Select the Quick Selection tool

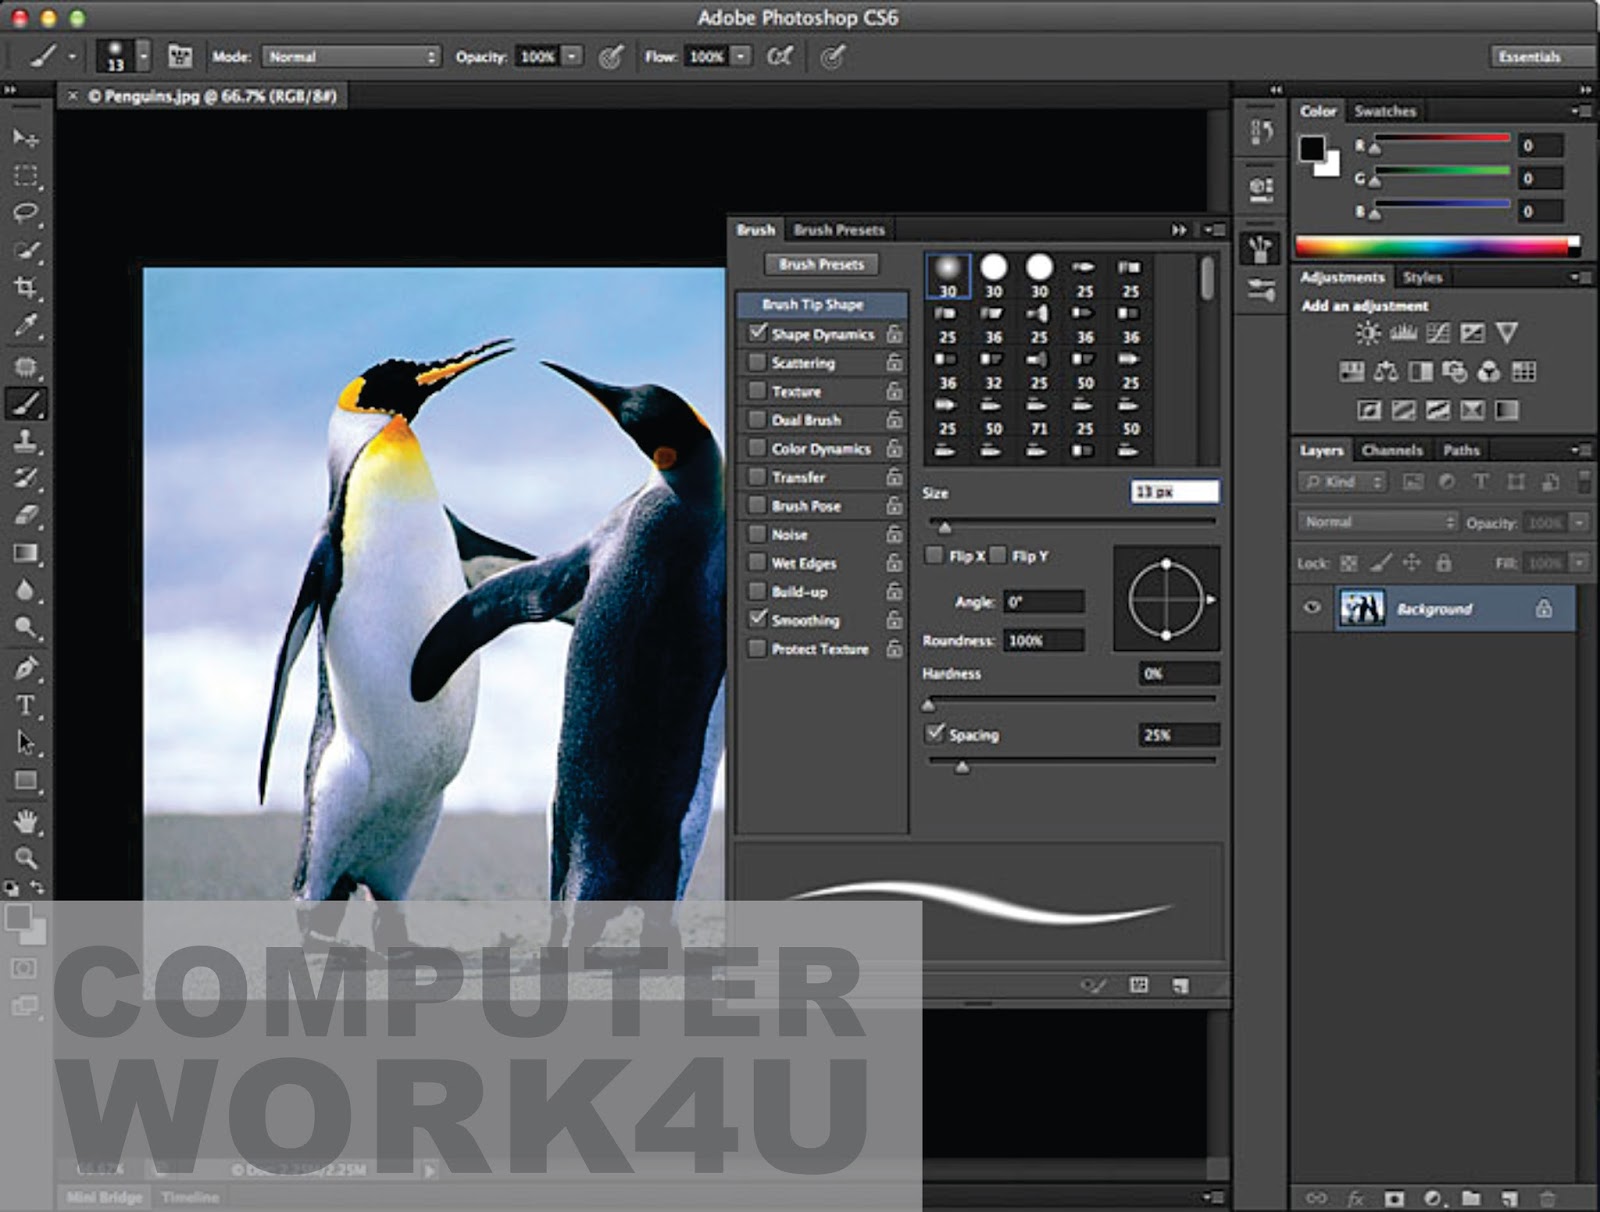[26, 250]
